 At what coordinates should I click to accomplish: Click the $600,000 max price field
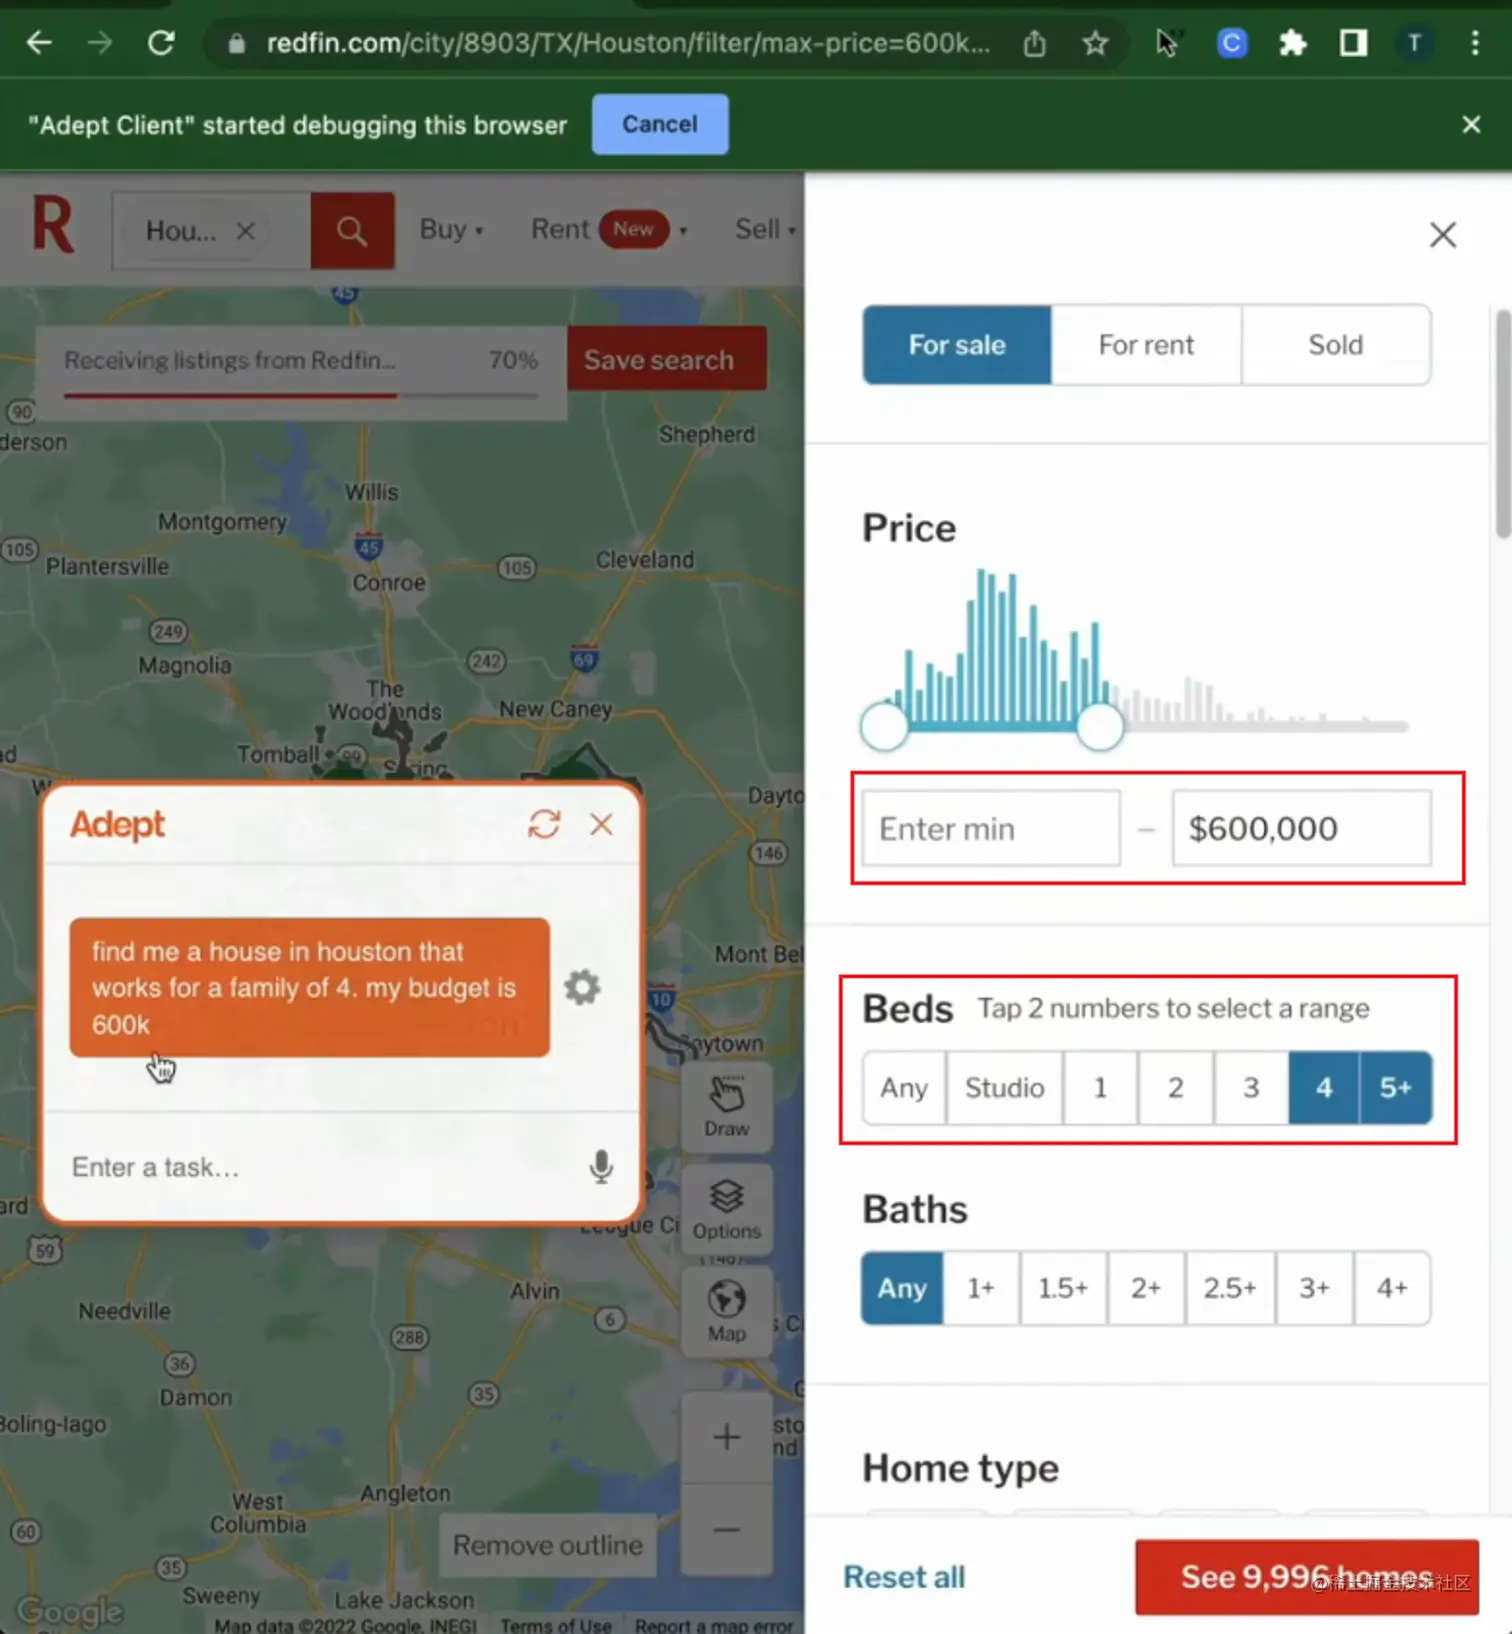pos(1302,828)
